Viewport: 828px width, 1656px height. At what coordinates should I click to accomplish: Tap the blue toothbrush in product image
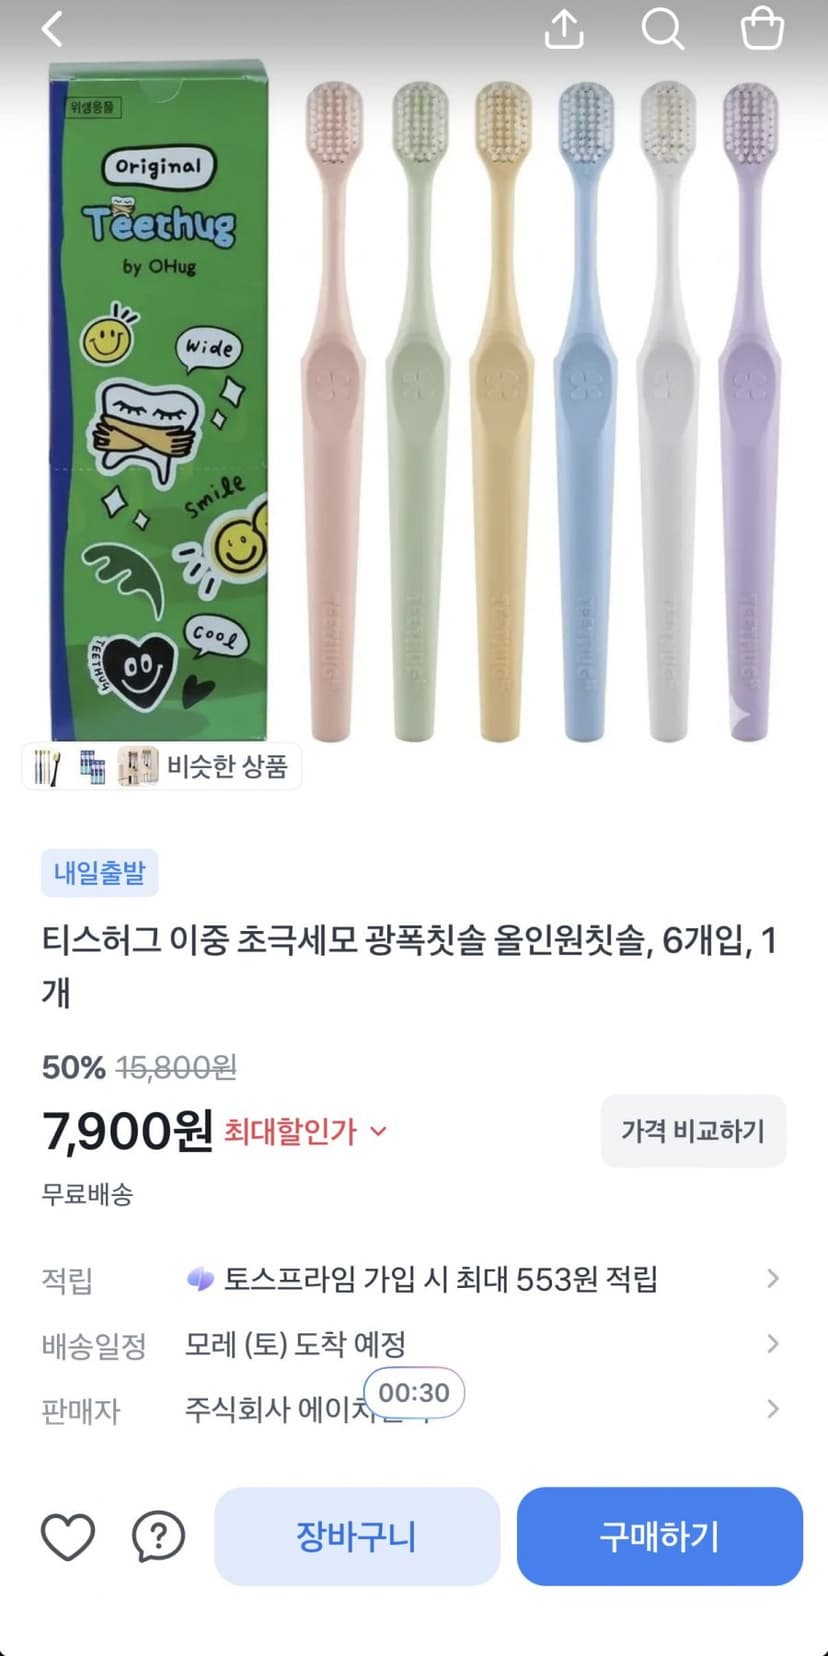(x=586, y=410)
